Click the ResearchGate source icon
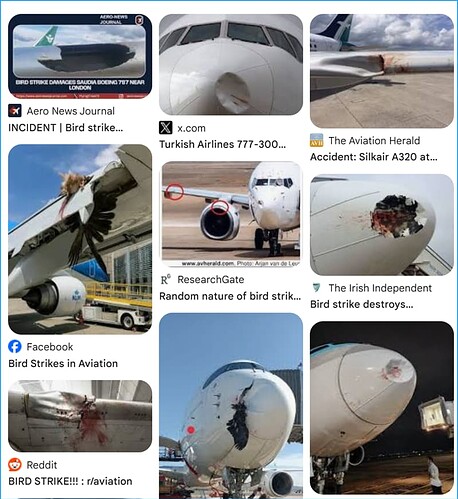Viewport: 458px width, 499px height. click(166, 279)
